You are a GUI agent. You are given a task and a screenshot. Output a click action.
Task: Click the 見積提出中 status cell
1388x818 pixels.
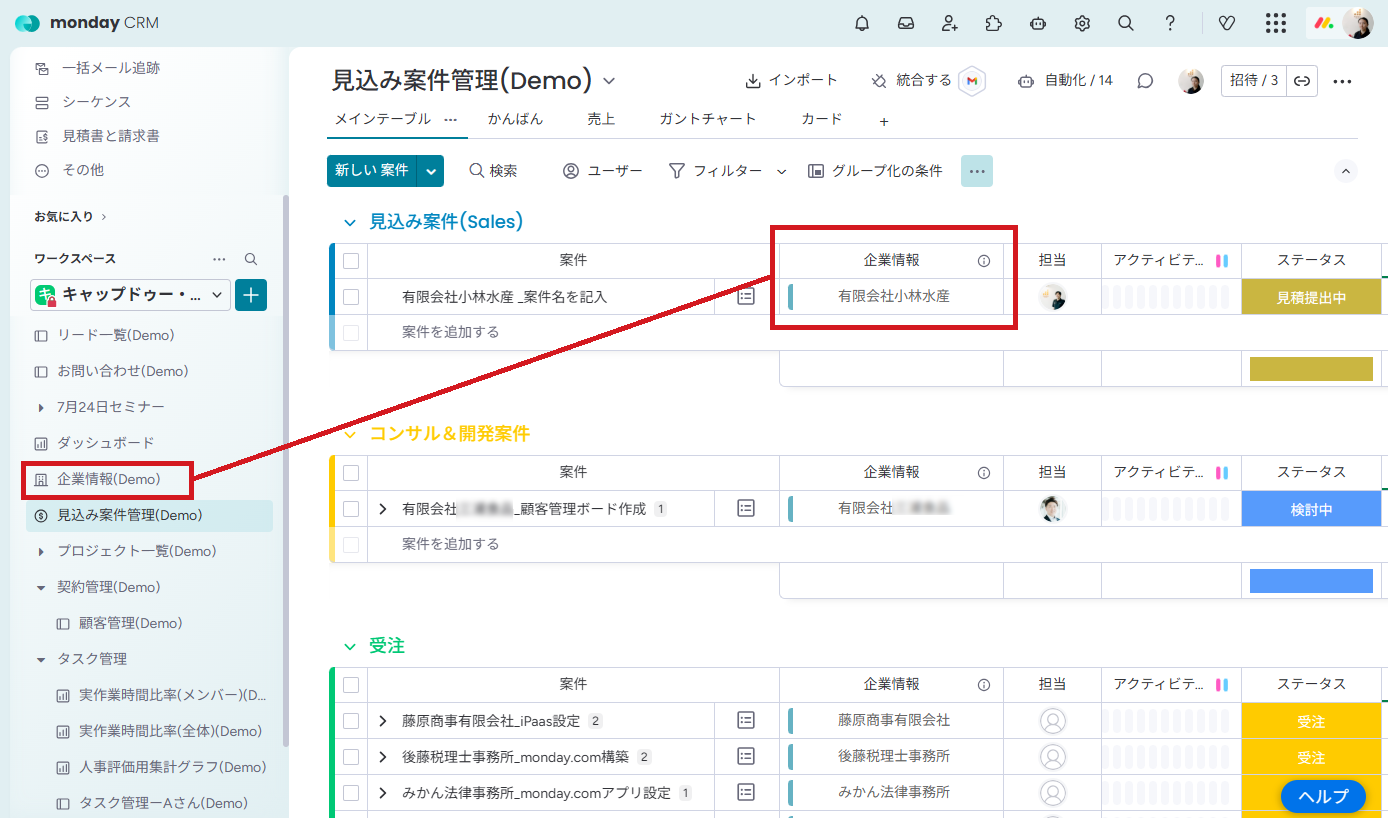(x=1311, y=297)
